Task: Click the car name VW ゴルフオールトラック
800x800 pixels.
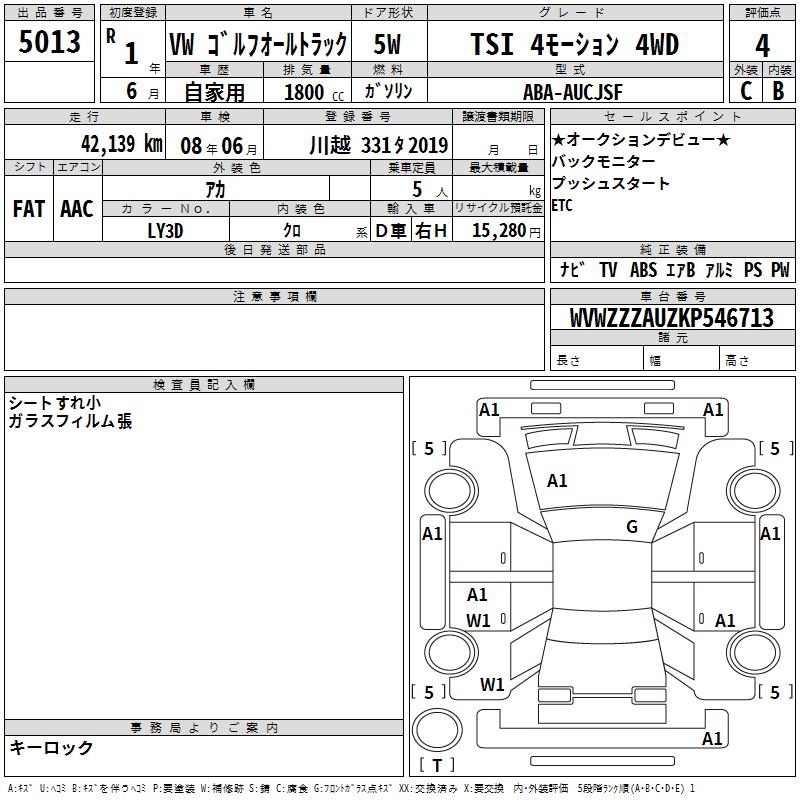Action: point(258,44)
